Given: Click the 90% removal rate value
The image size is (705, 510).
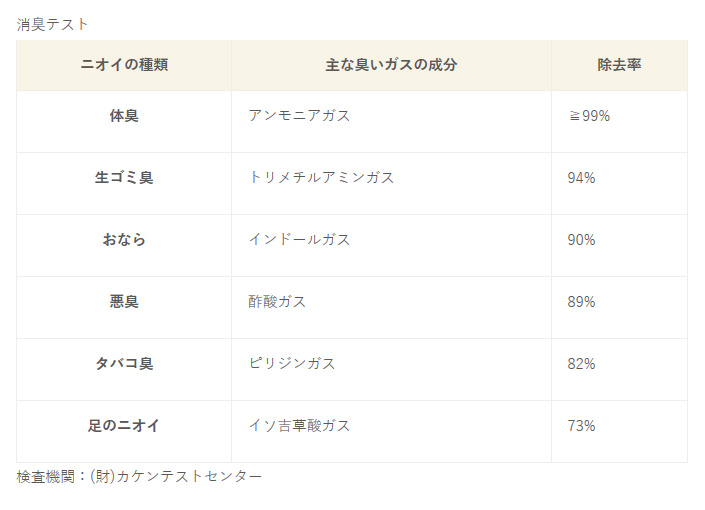Looking at the screenshot, I should (581, 240).
